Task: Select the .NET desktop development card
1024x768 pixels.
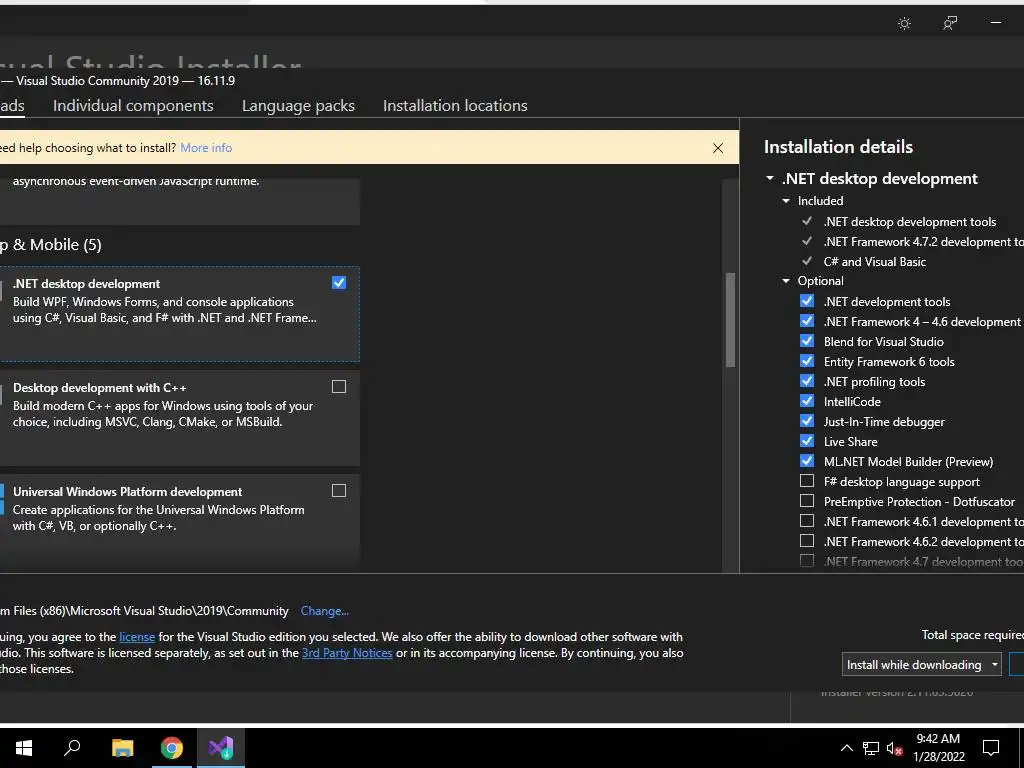Action: tap(180, 313)
